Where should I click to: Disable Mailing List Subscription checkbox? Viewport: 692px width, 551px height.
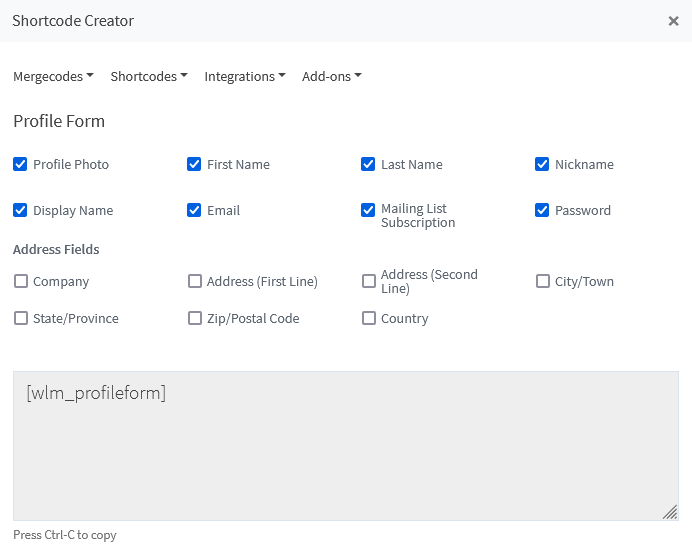[368, 210]
